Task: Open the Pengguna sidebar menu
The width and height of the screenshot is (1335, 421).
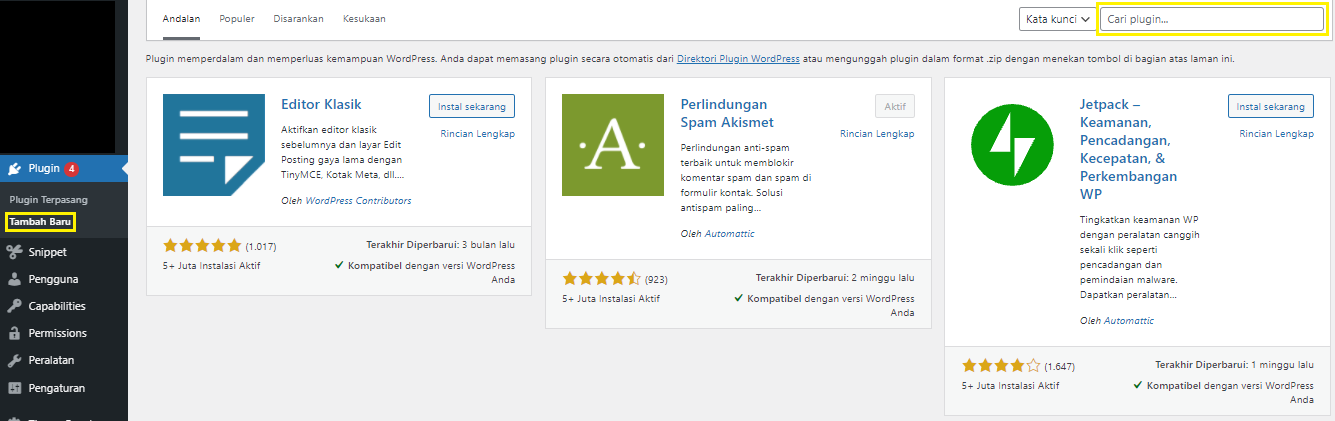Action: click(64, 279)
